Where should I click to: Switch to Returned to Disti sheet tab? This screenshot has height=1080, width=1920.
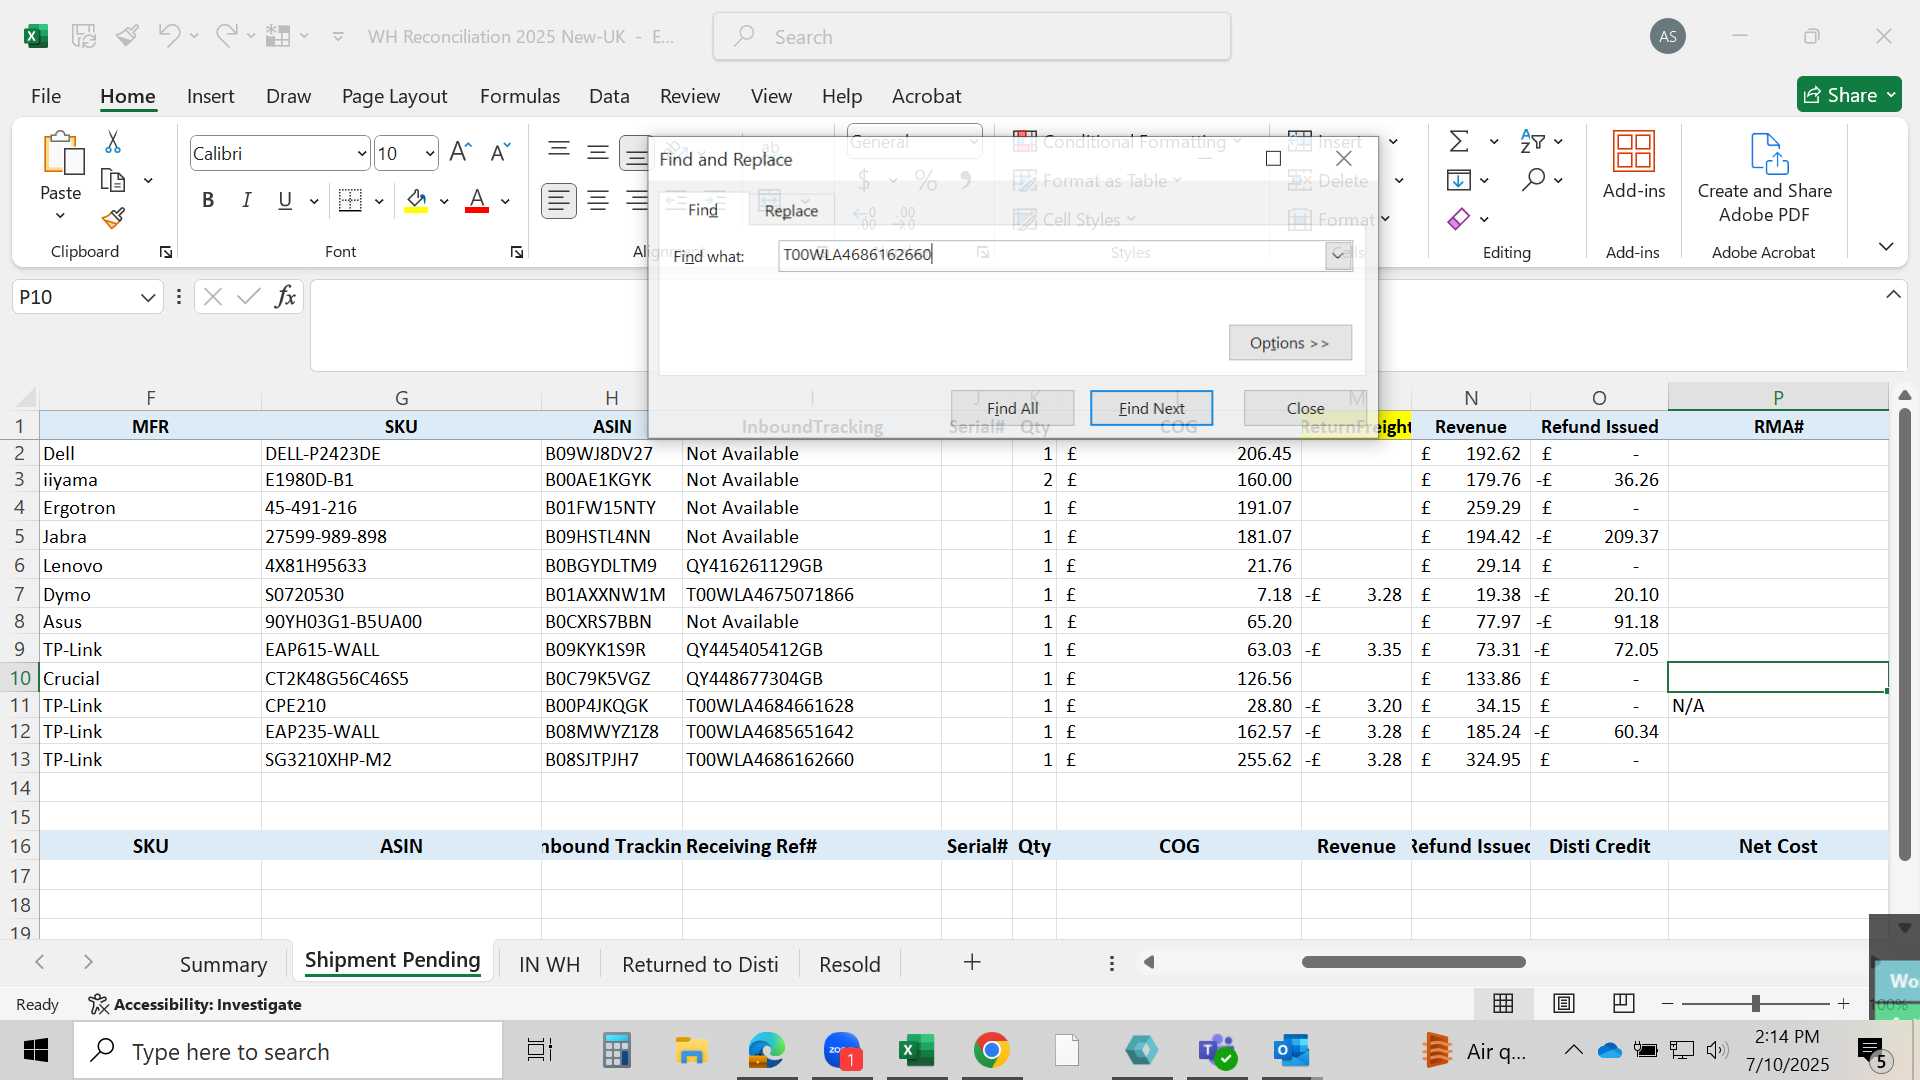pos(700,964)
